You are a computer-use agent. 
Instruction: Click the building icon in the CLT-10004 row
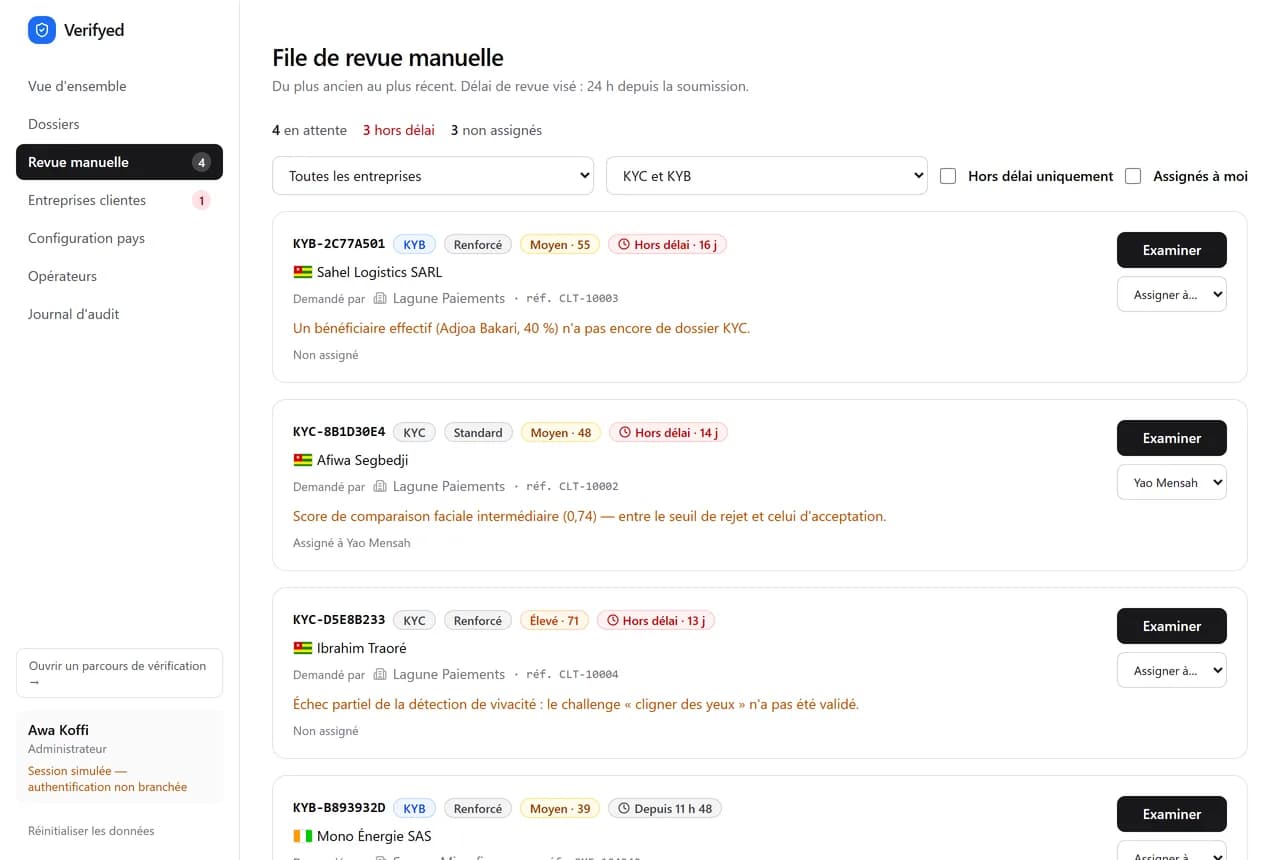(x=380, y=674)
